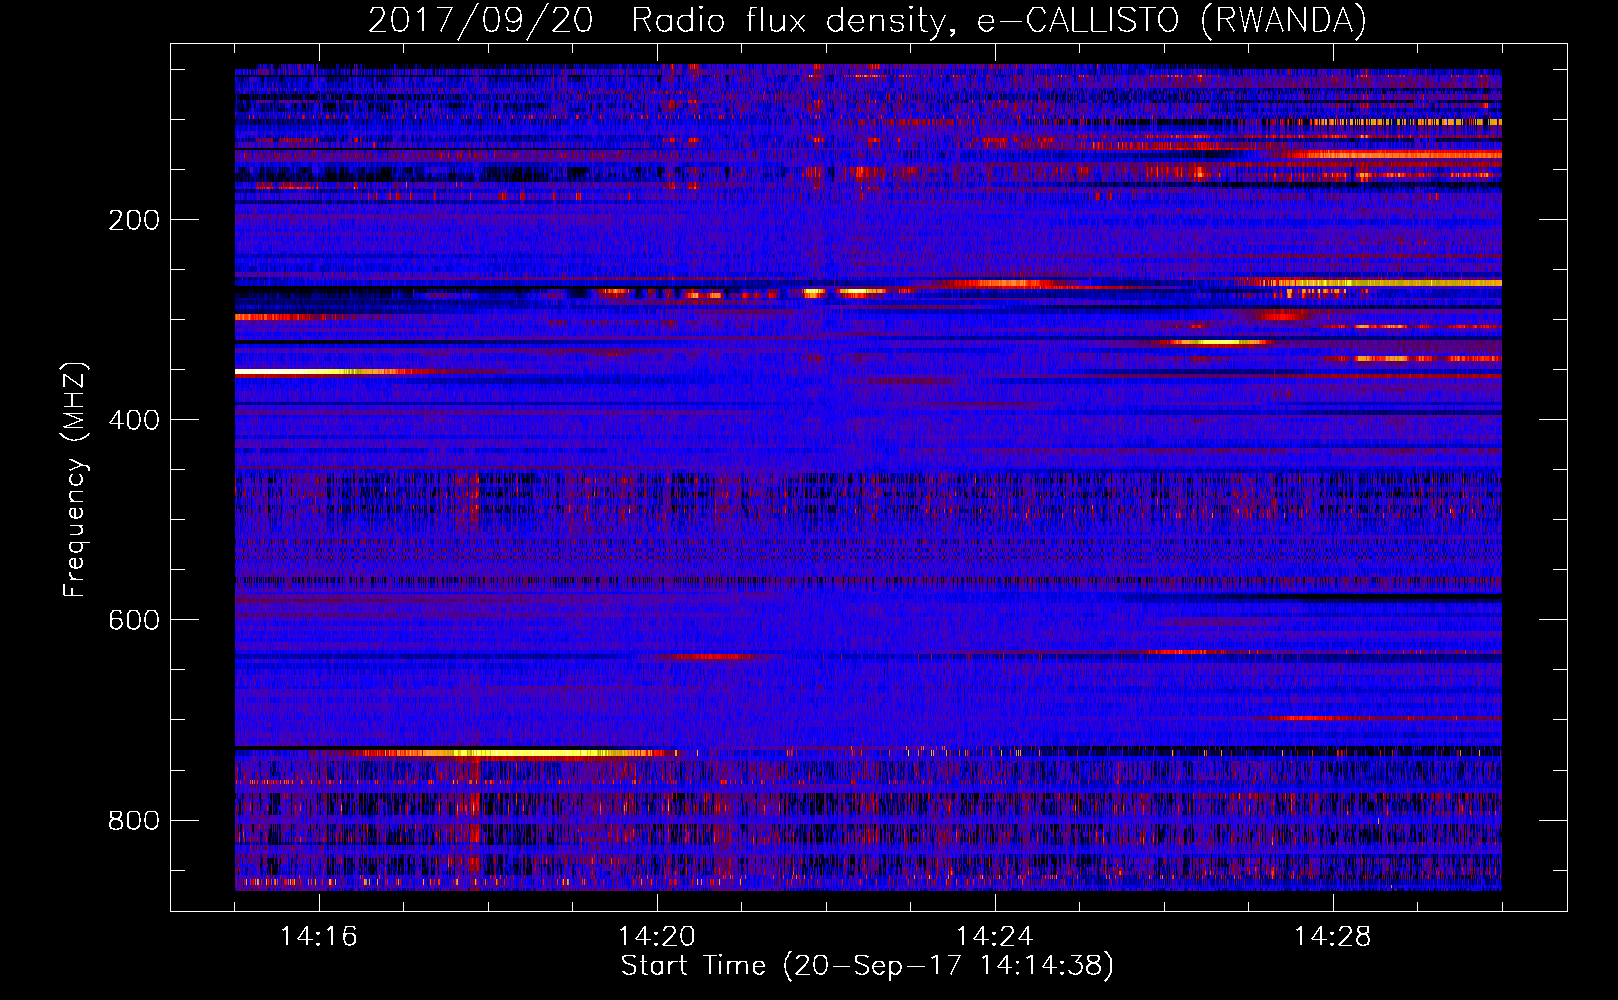Click the short red streak near 640 MHz
This screenshot has height=1000, width=1618.
coord(712,657)
